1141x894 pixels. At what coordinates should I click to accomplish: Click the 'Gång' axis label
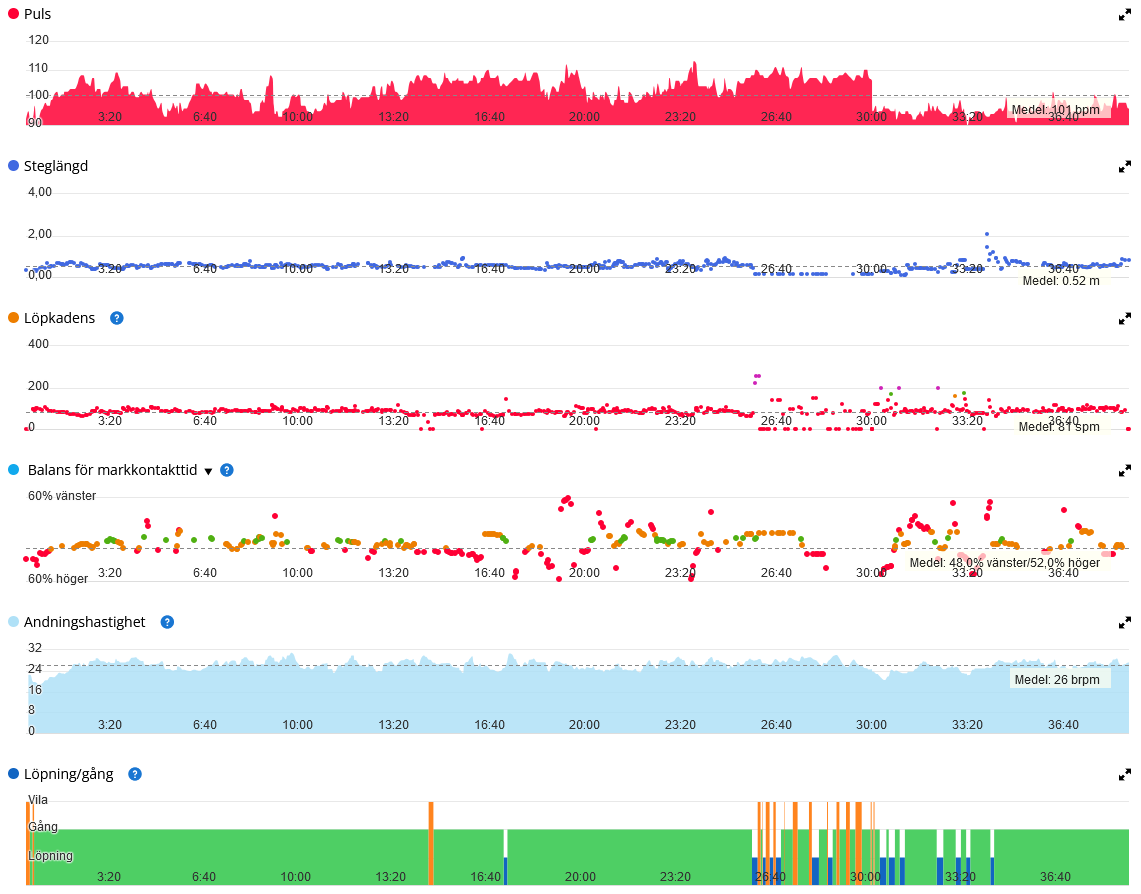coord(43,827)
